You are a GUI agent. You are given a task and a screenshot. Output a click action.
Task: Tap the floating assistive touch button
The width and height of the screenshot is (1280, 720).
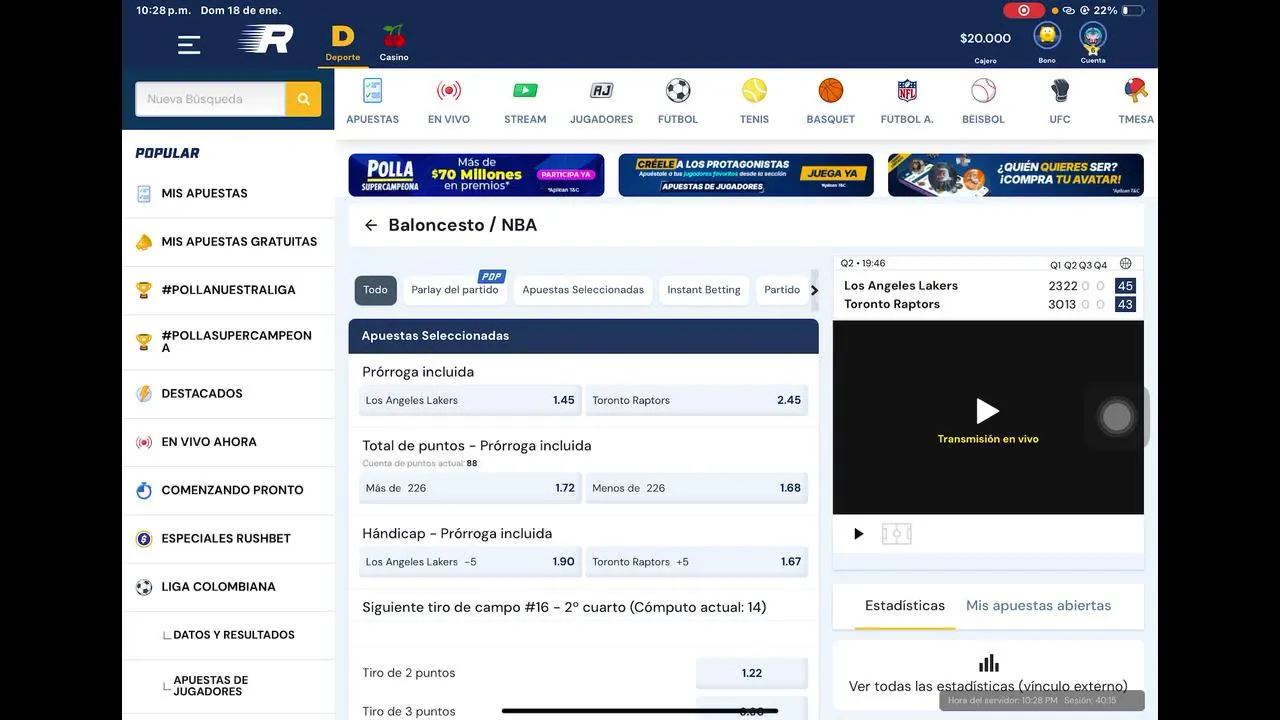[1117, 417]
